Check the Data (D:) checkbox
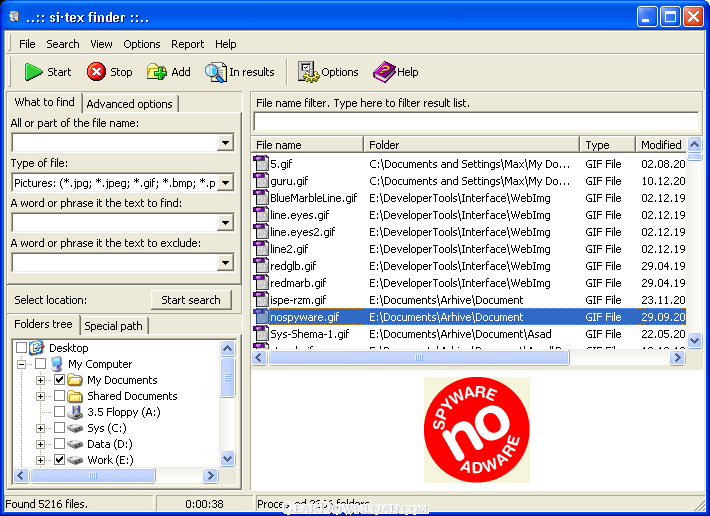This screenshot has height=516, width=710. [59, 444]
